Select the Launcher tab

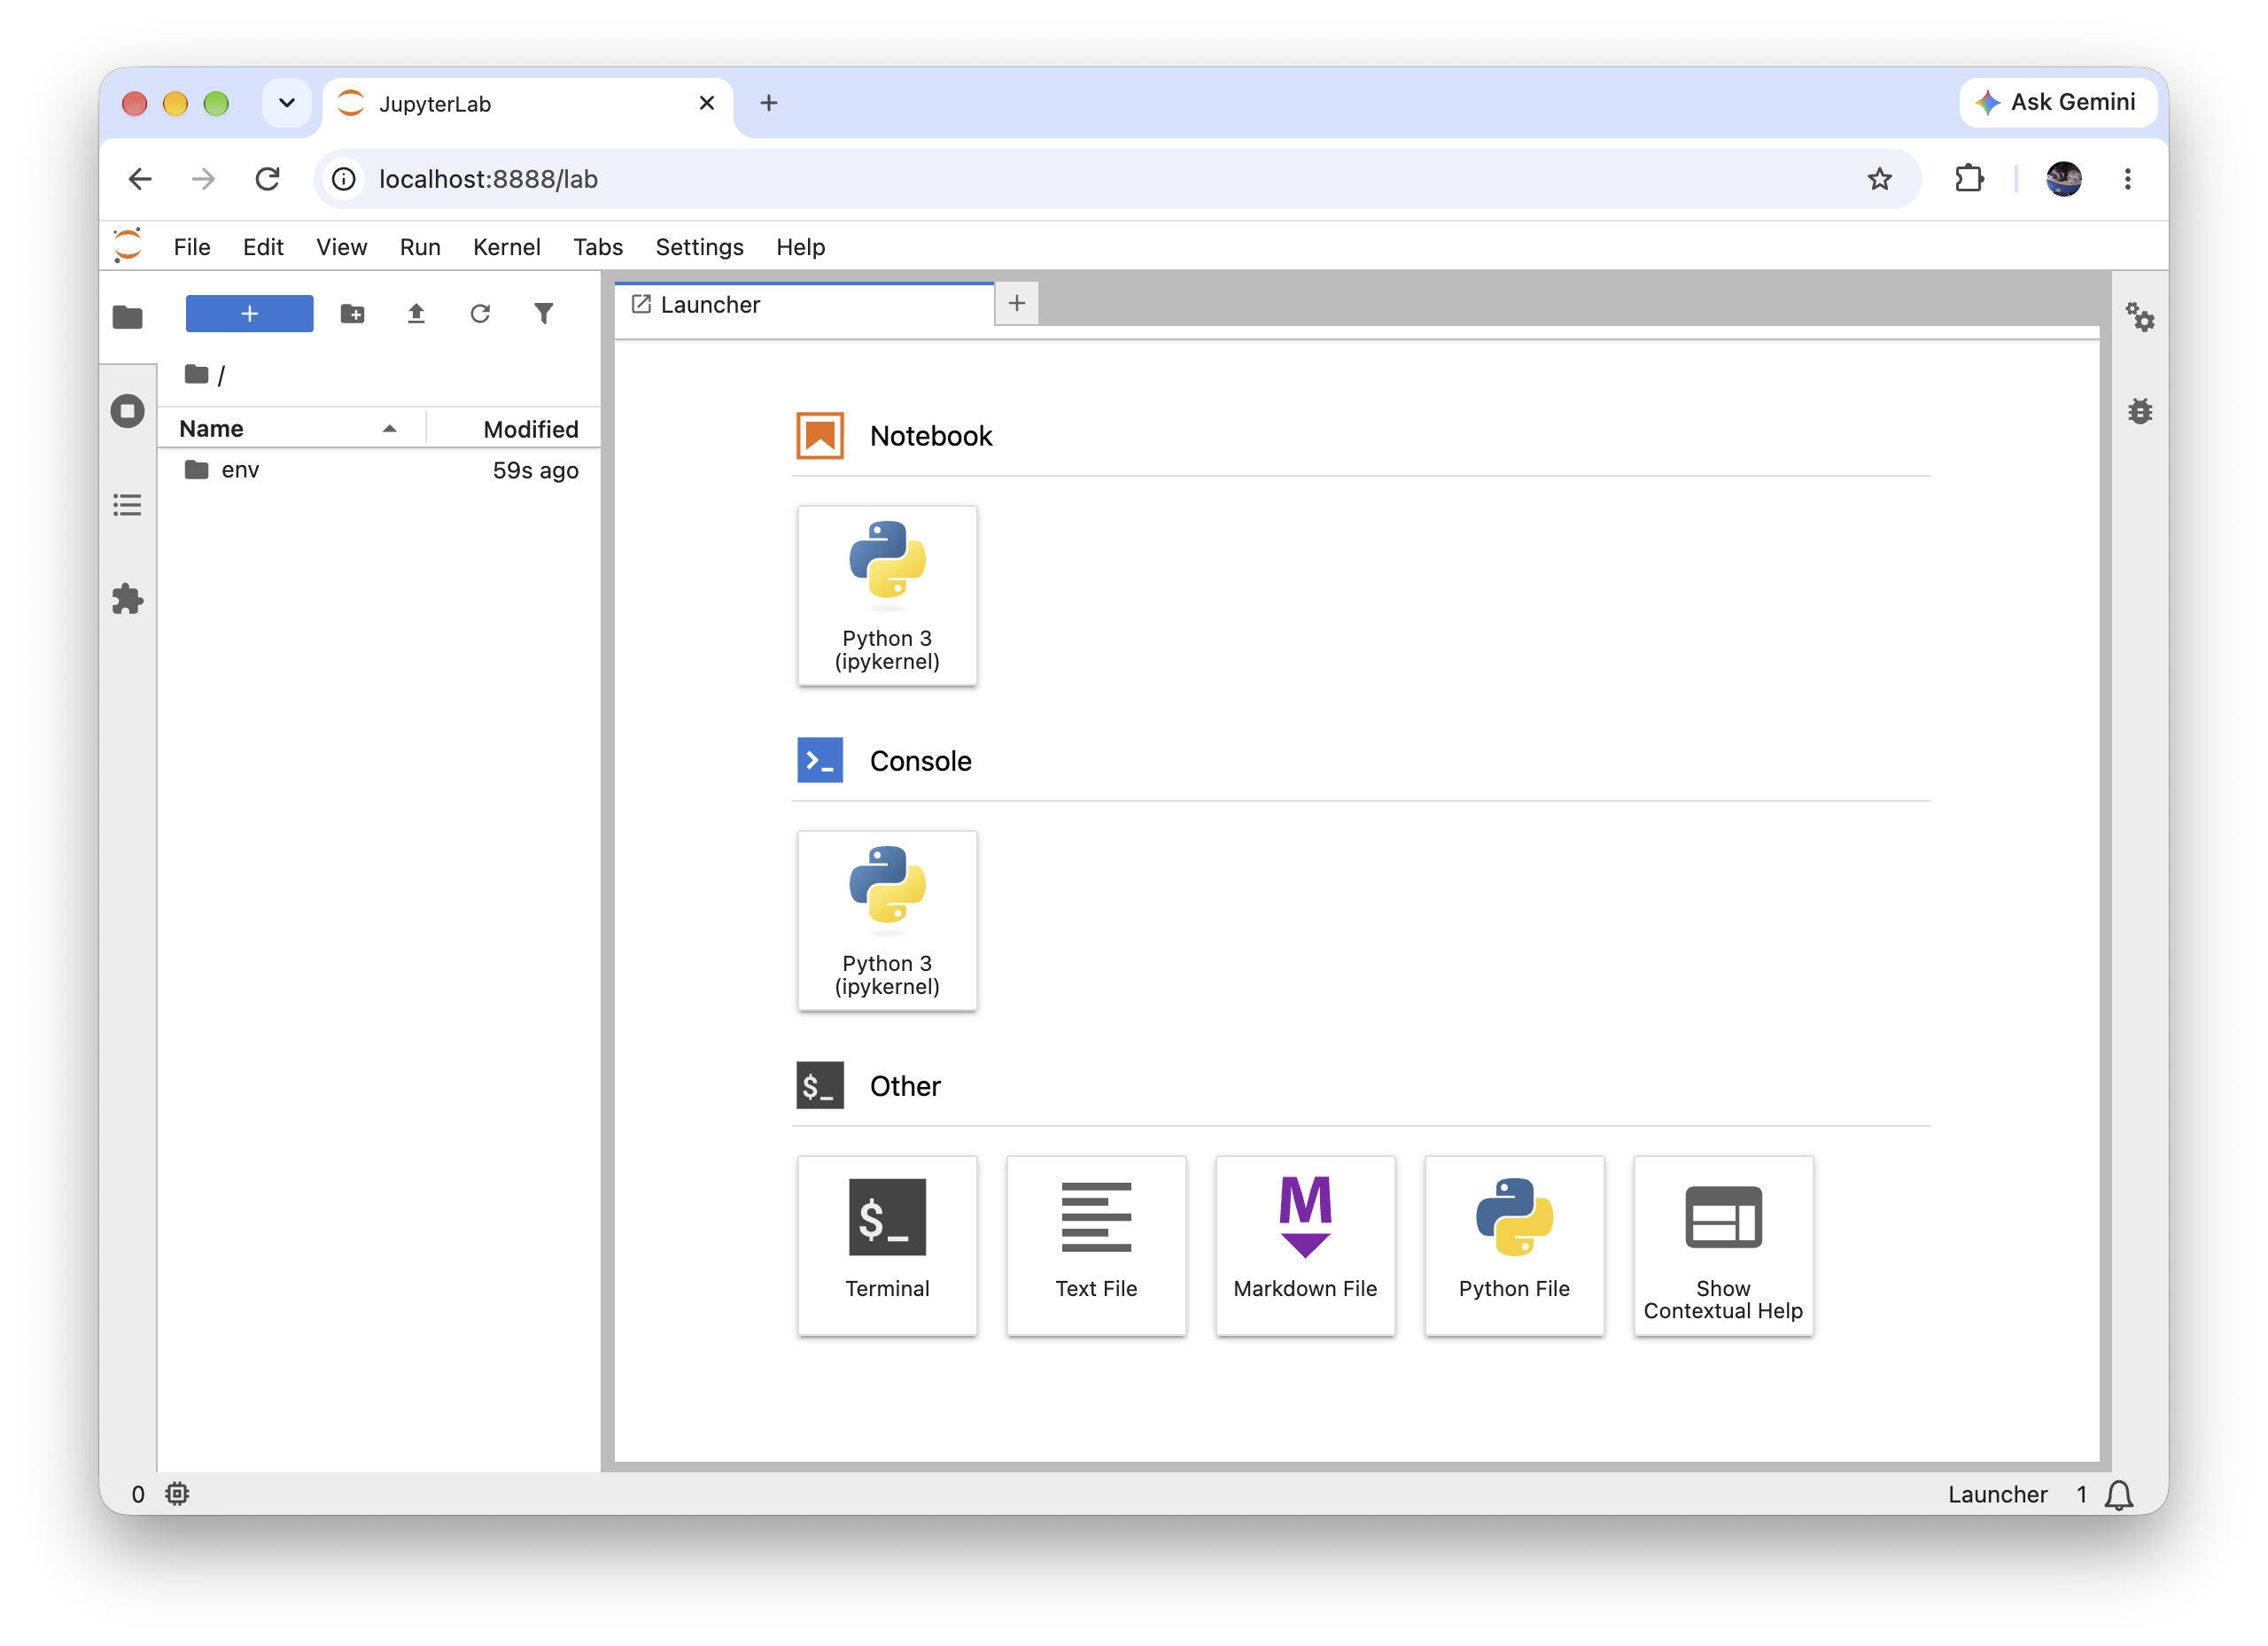(805, 304)
